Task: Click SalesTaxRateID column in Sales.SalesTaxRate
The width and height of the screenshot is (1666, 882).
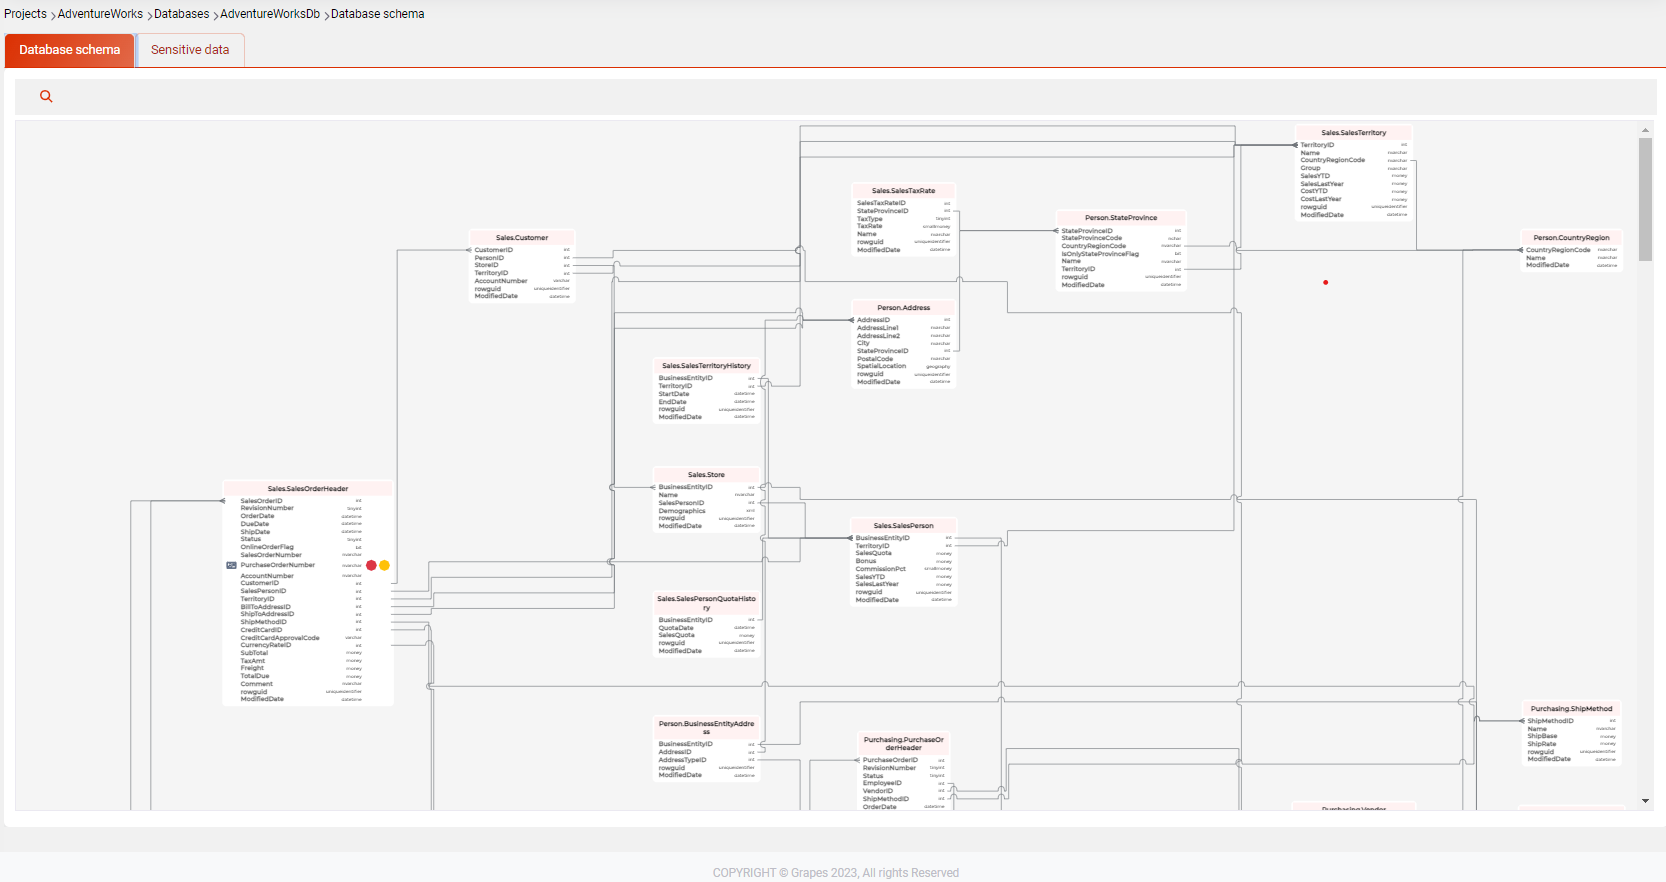Action: (x=881, y=203)
